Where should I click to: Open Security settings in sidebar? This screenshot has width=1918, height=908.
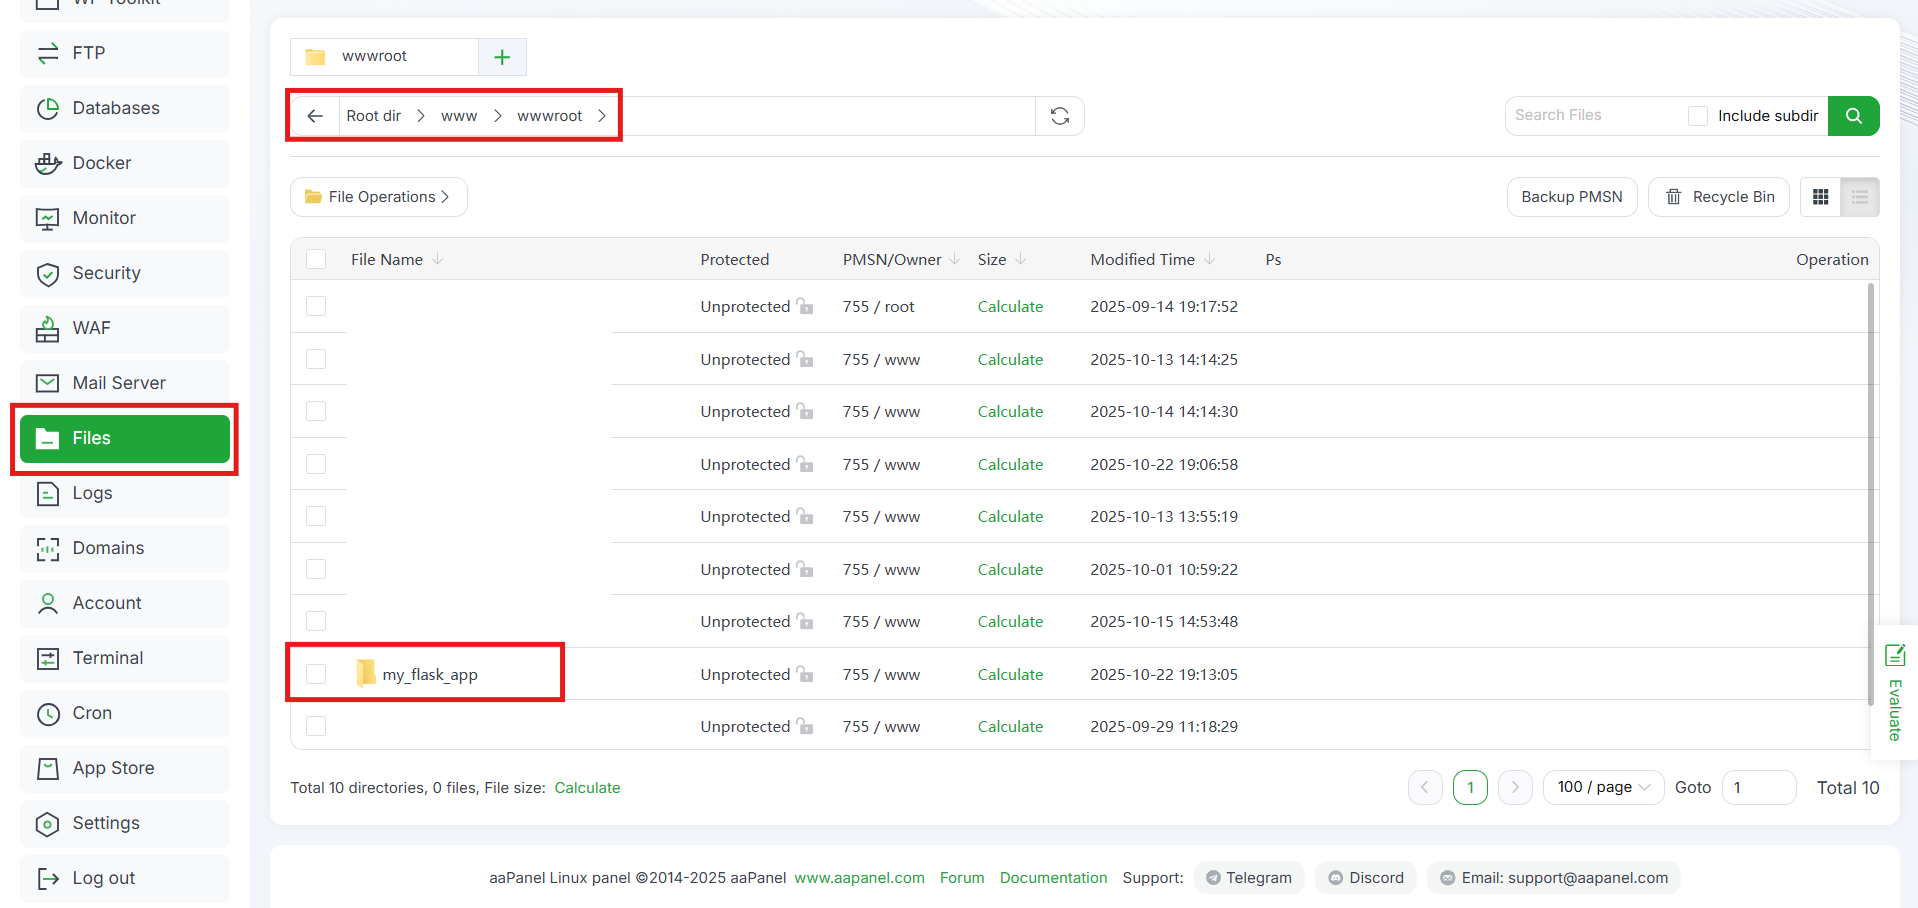(x=125, y=273)
